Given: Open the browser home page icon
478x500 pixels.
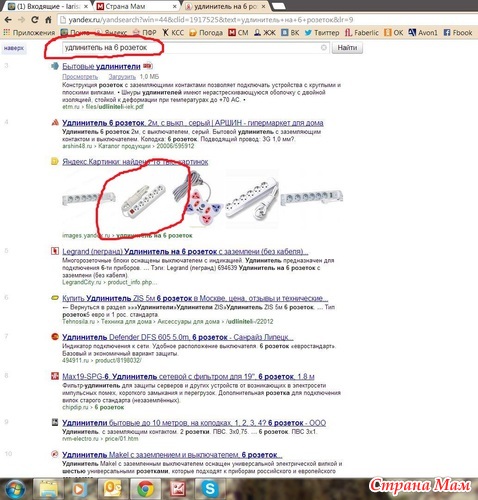Looking at the screenshot, I should (x=48, y=20).
